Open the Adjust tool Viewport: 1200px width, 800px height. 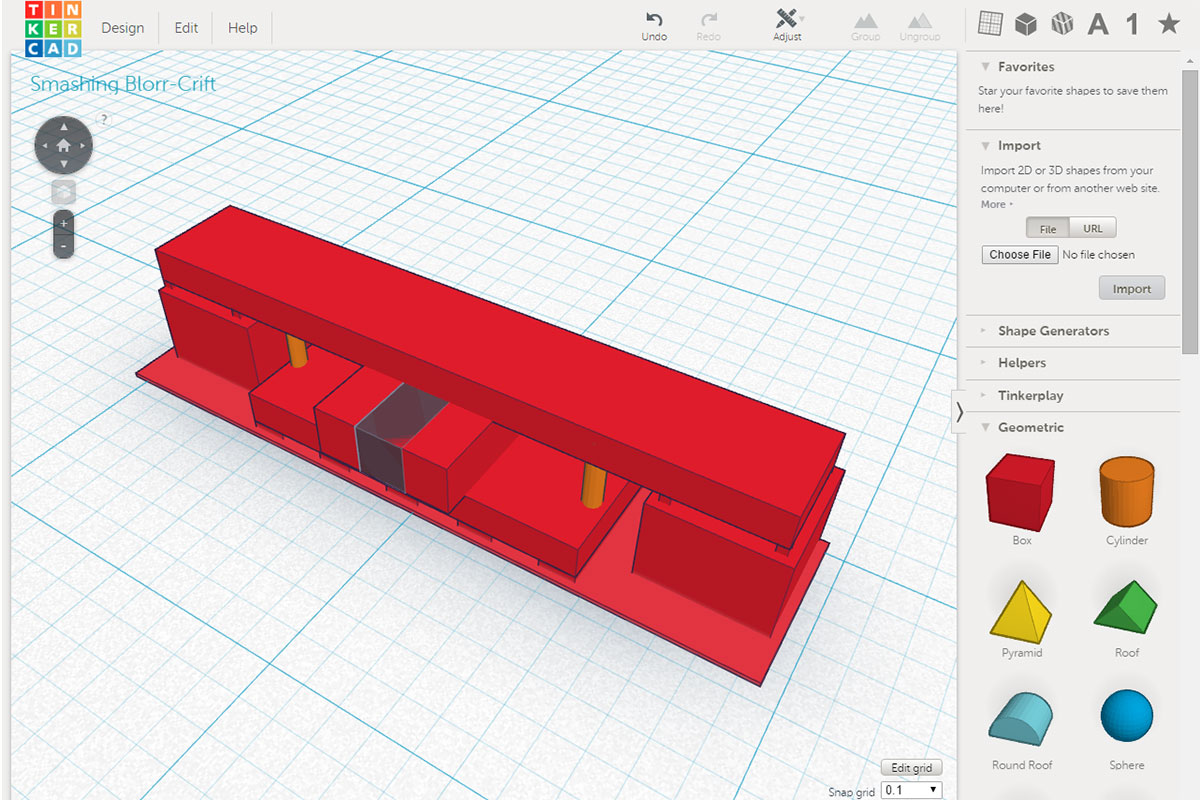pyautogui.click(x=787, y=20)
